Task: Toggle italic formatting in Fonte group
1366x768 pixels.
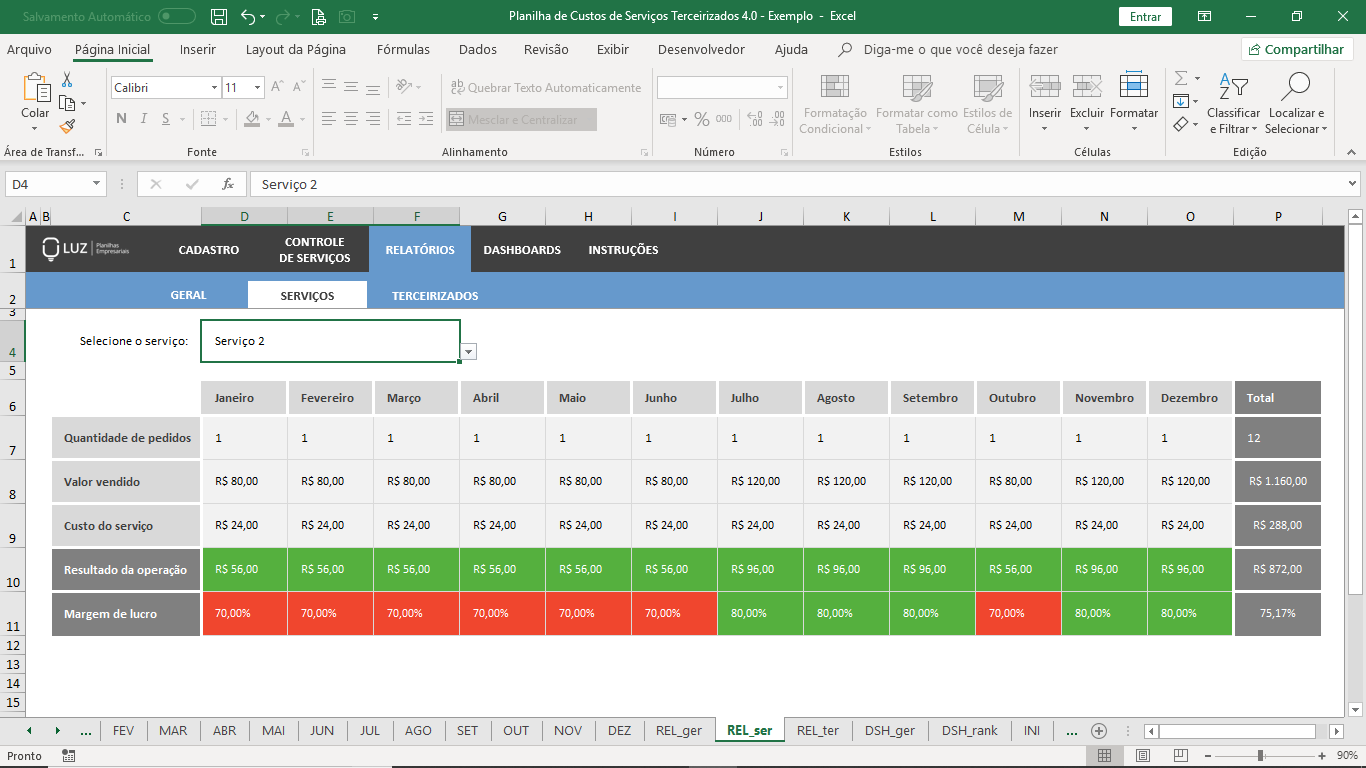Action: pyautogui.click(x=143, y=119)
